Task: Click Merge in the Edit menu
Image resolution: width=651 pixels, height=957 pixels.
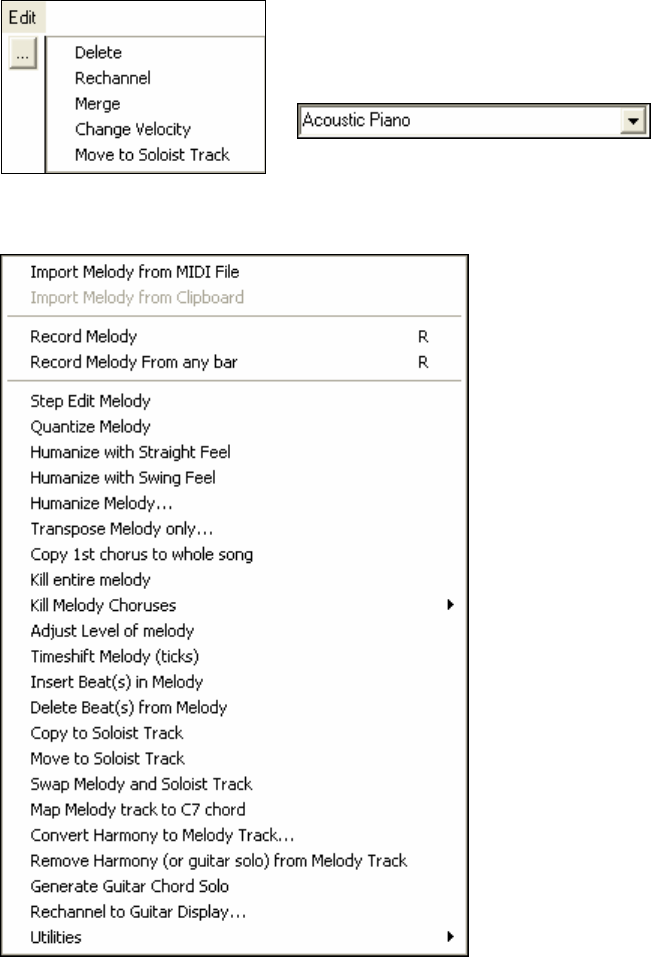Action: click(x=96, y=103)
